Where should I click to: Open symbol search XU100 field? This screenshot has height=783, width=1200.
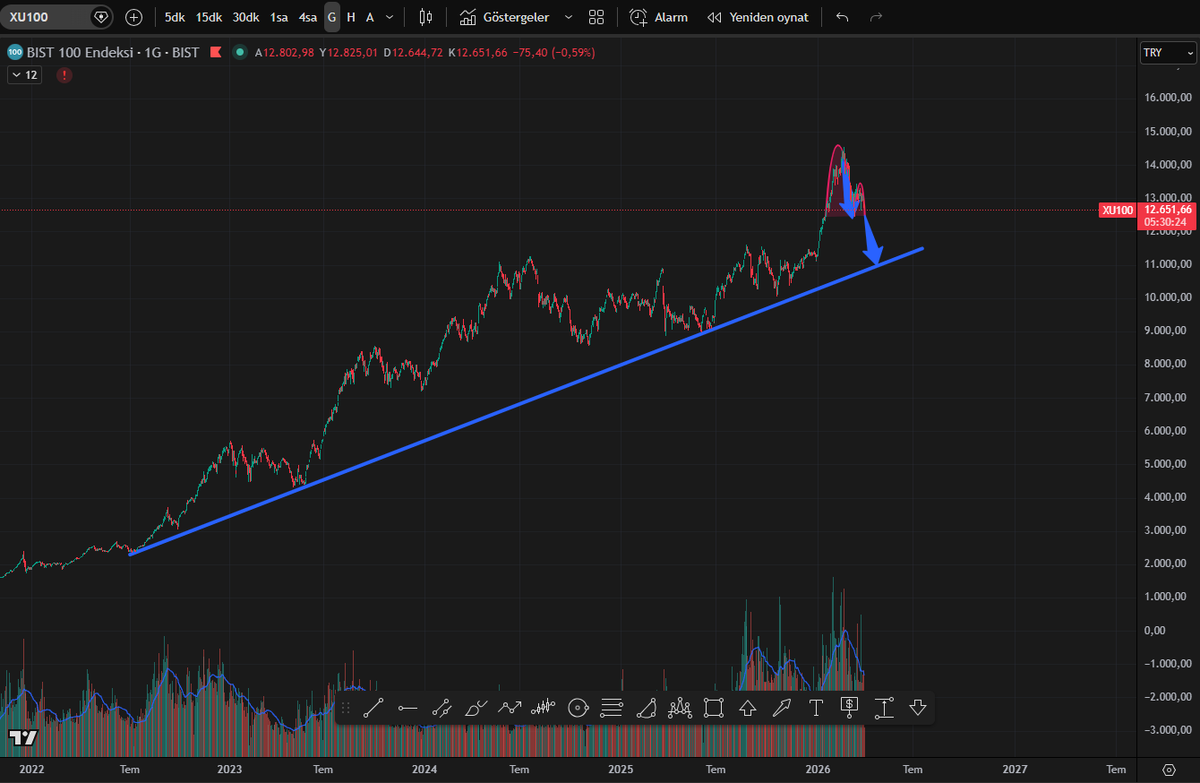tap(59, 17)
